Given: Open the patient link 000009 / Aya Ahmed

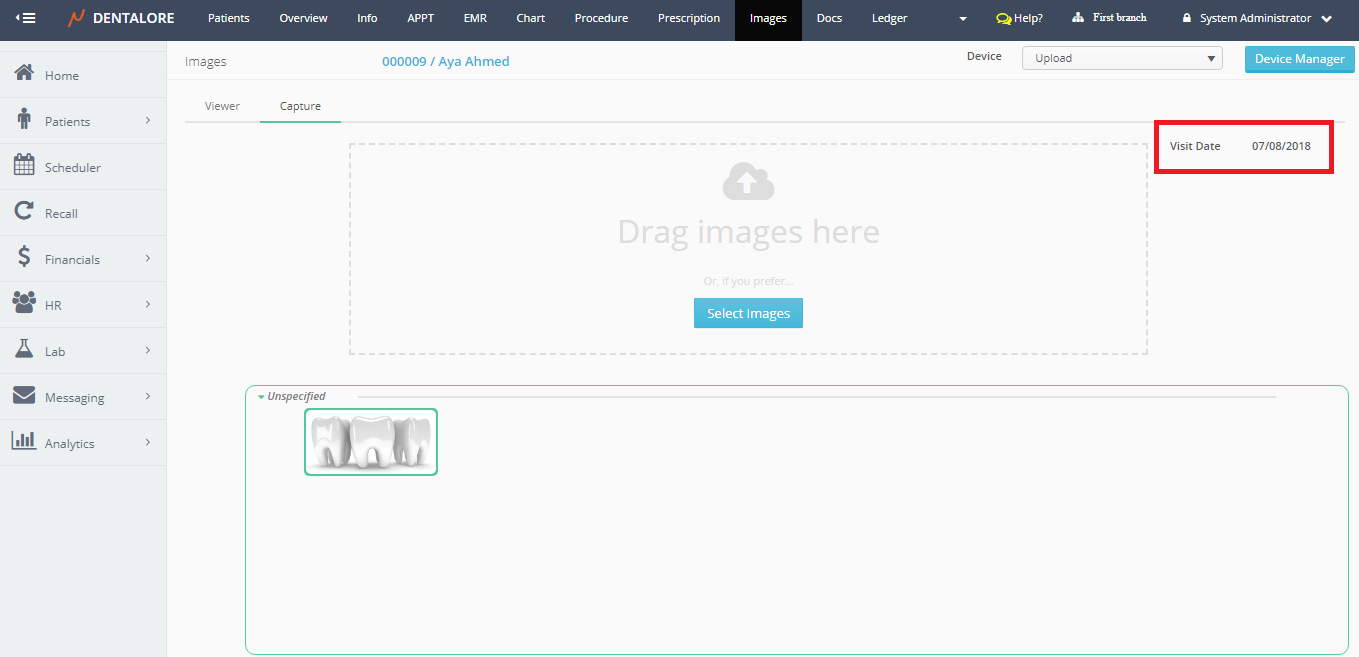Looking at the screenshot, I should pos(445,62).
